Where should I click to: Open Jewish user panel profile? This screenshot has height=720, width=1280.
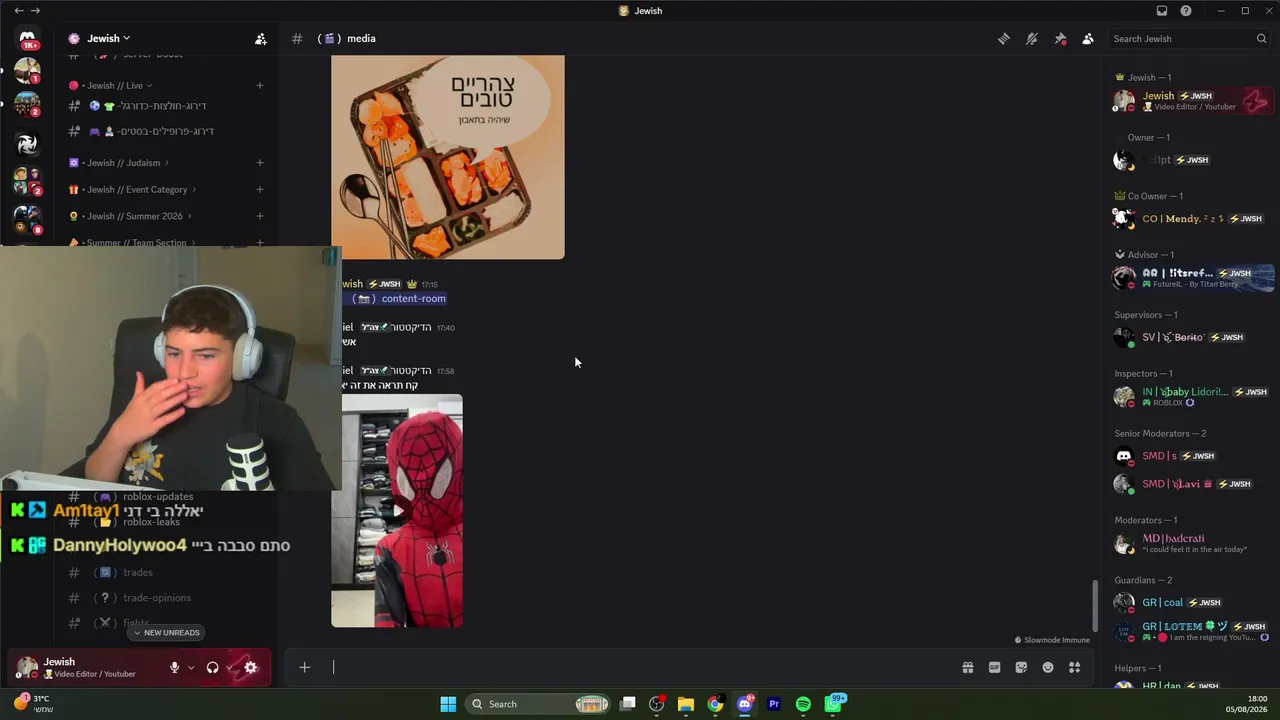(x=84, y=668)
